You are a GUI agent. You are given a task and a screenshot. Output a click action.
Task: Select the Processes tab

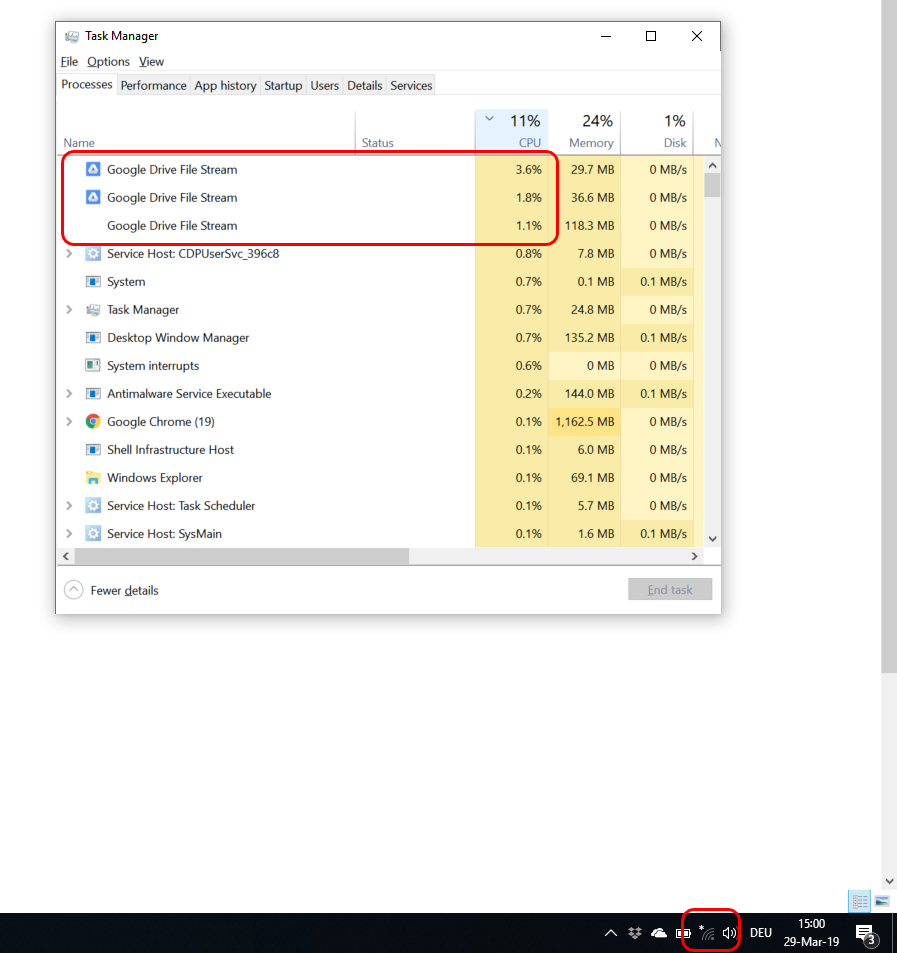pyautogui.click(x=87, y=84)
